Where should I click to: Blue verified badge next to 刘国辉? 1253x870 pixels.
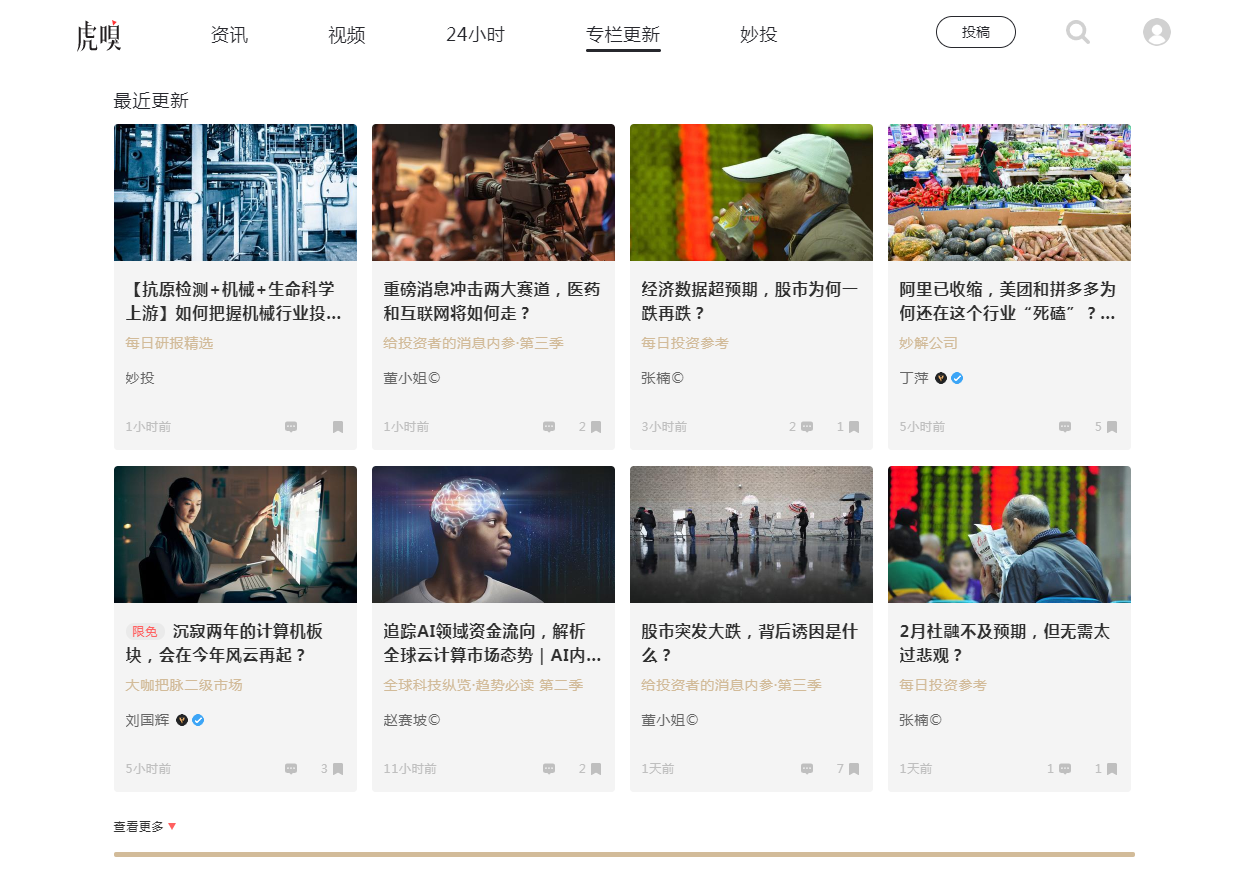[x=198, y=720]
